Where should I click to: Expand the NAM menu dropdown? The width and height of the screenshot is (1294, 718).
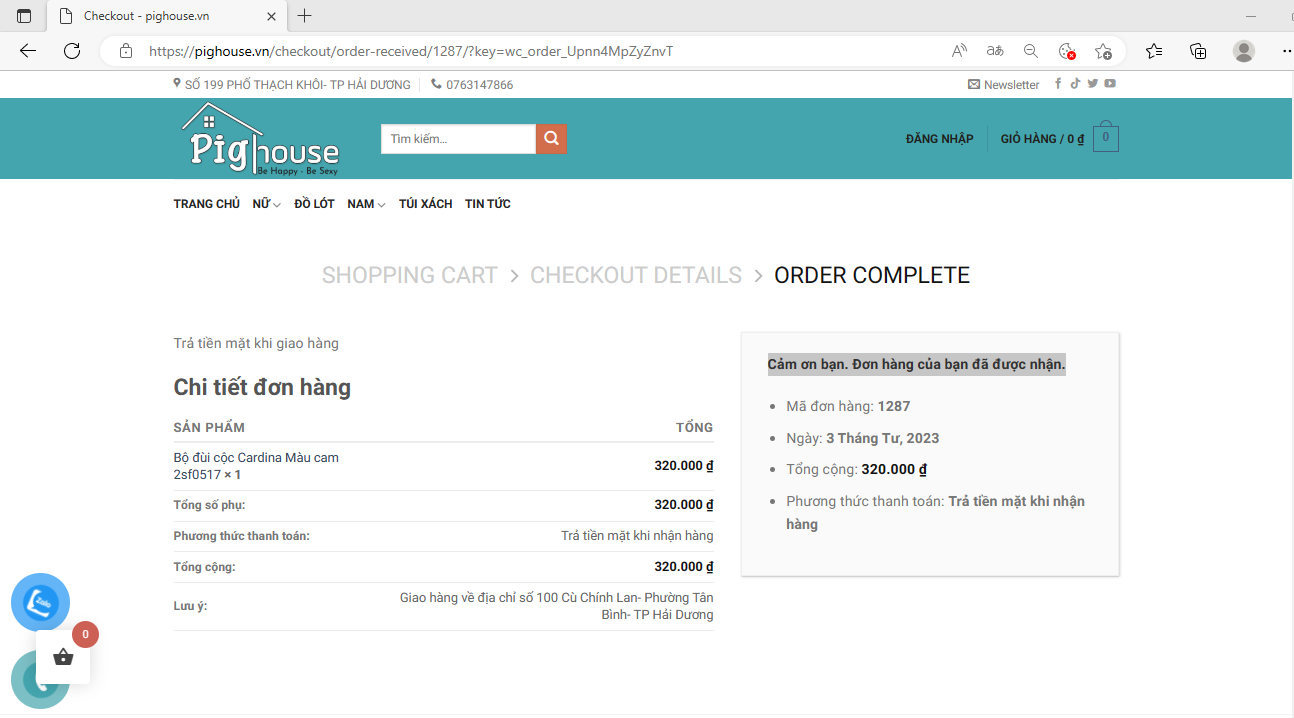pos(366,204)
